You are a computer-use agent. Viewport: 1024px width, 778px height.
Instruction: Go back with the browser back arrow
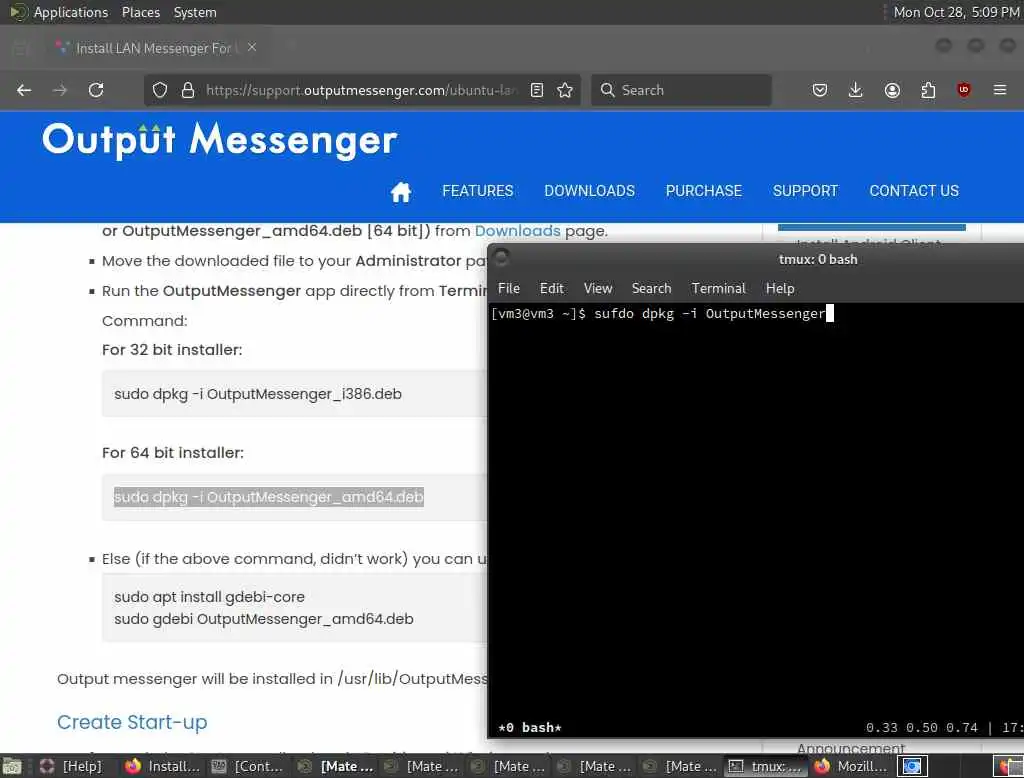(24, 90)
